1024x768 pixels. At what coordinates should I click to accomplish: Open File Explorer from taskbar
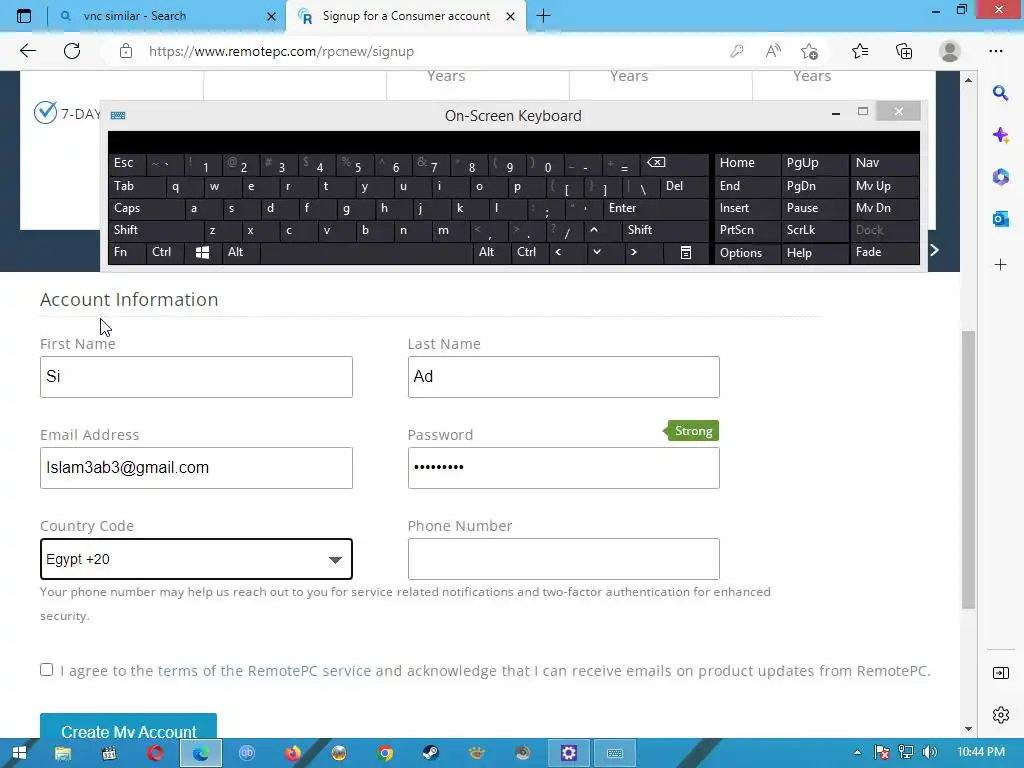click(63, 753)
